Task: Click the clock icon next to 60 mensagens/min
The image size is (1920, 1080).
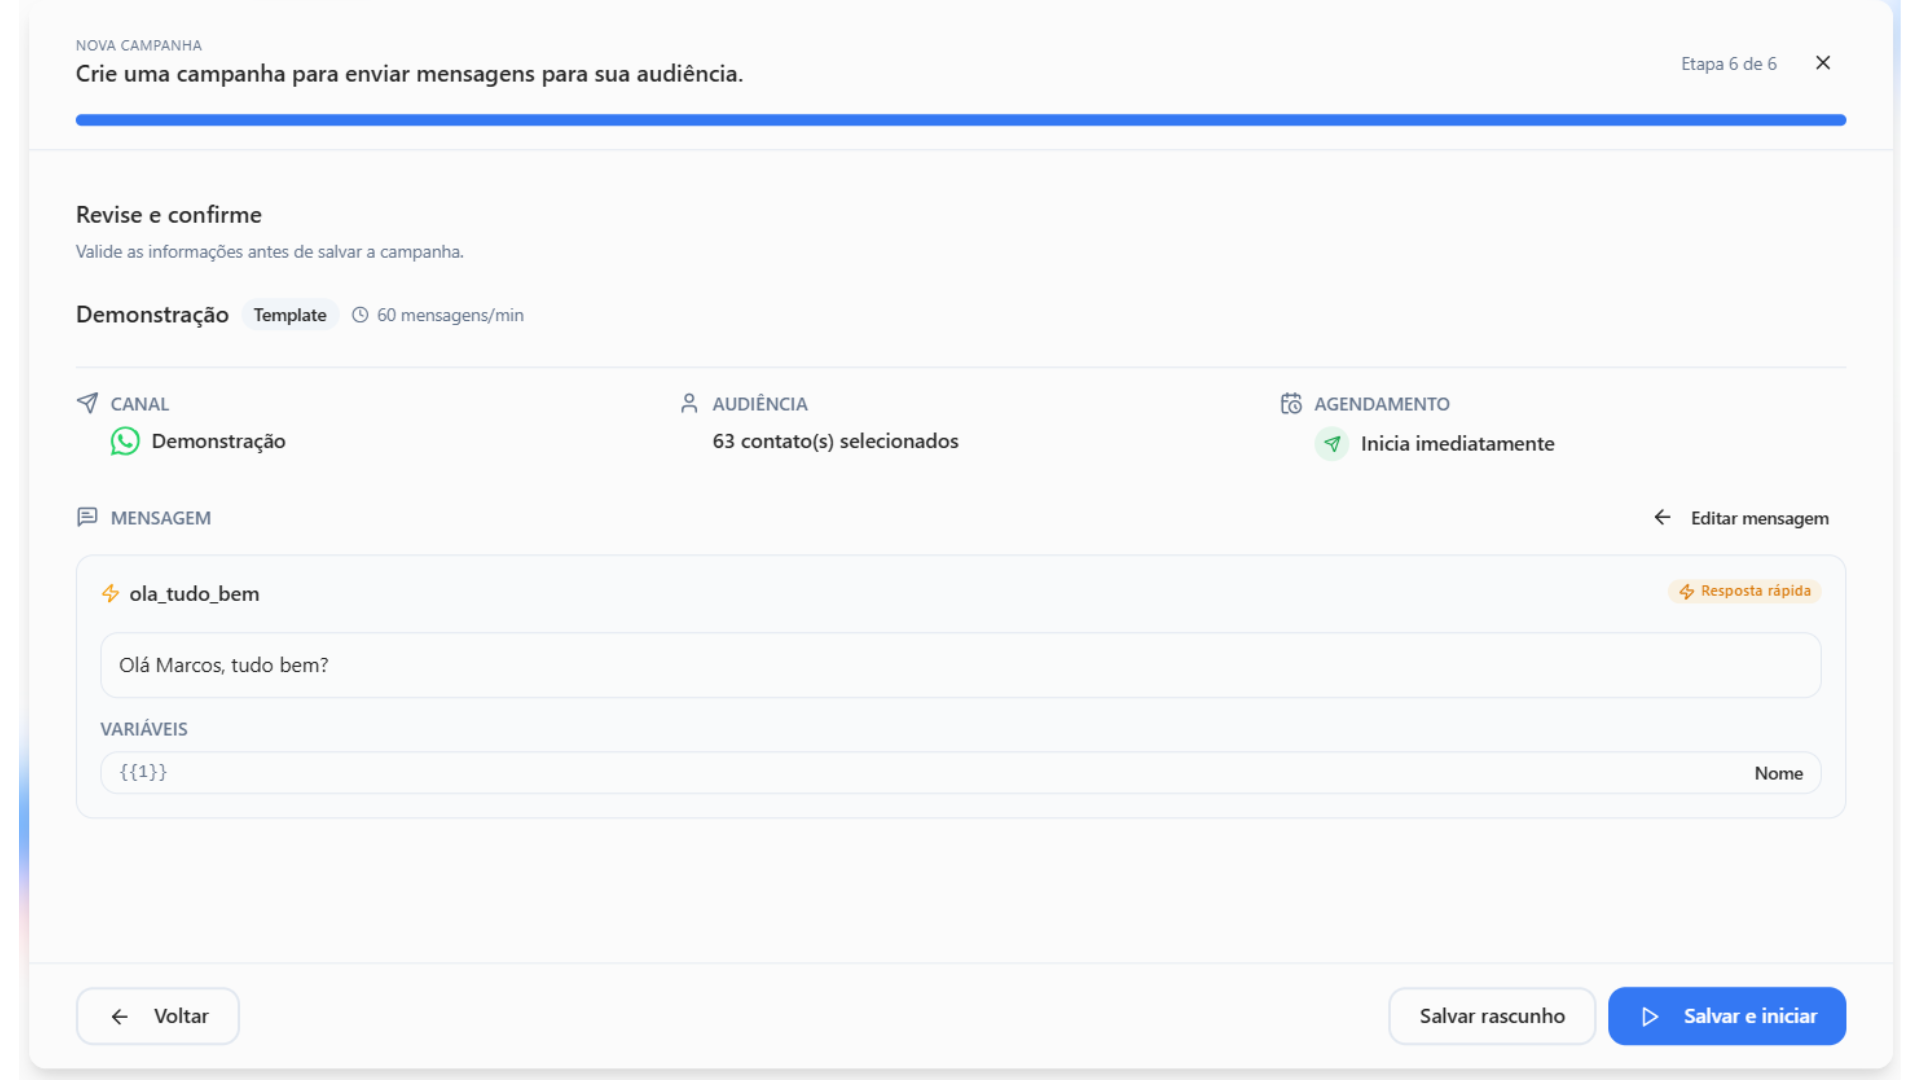Action: (x=360, y=315)
